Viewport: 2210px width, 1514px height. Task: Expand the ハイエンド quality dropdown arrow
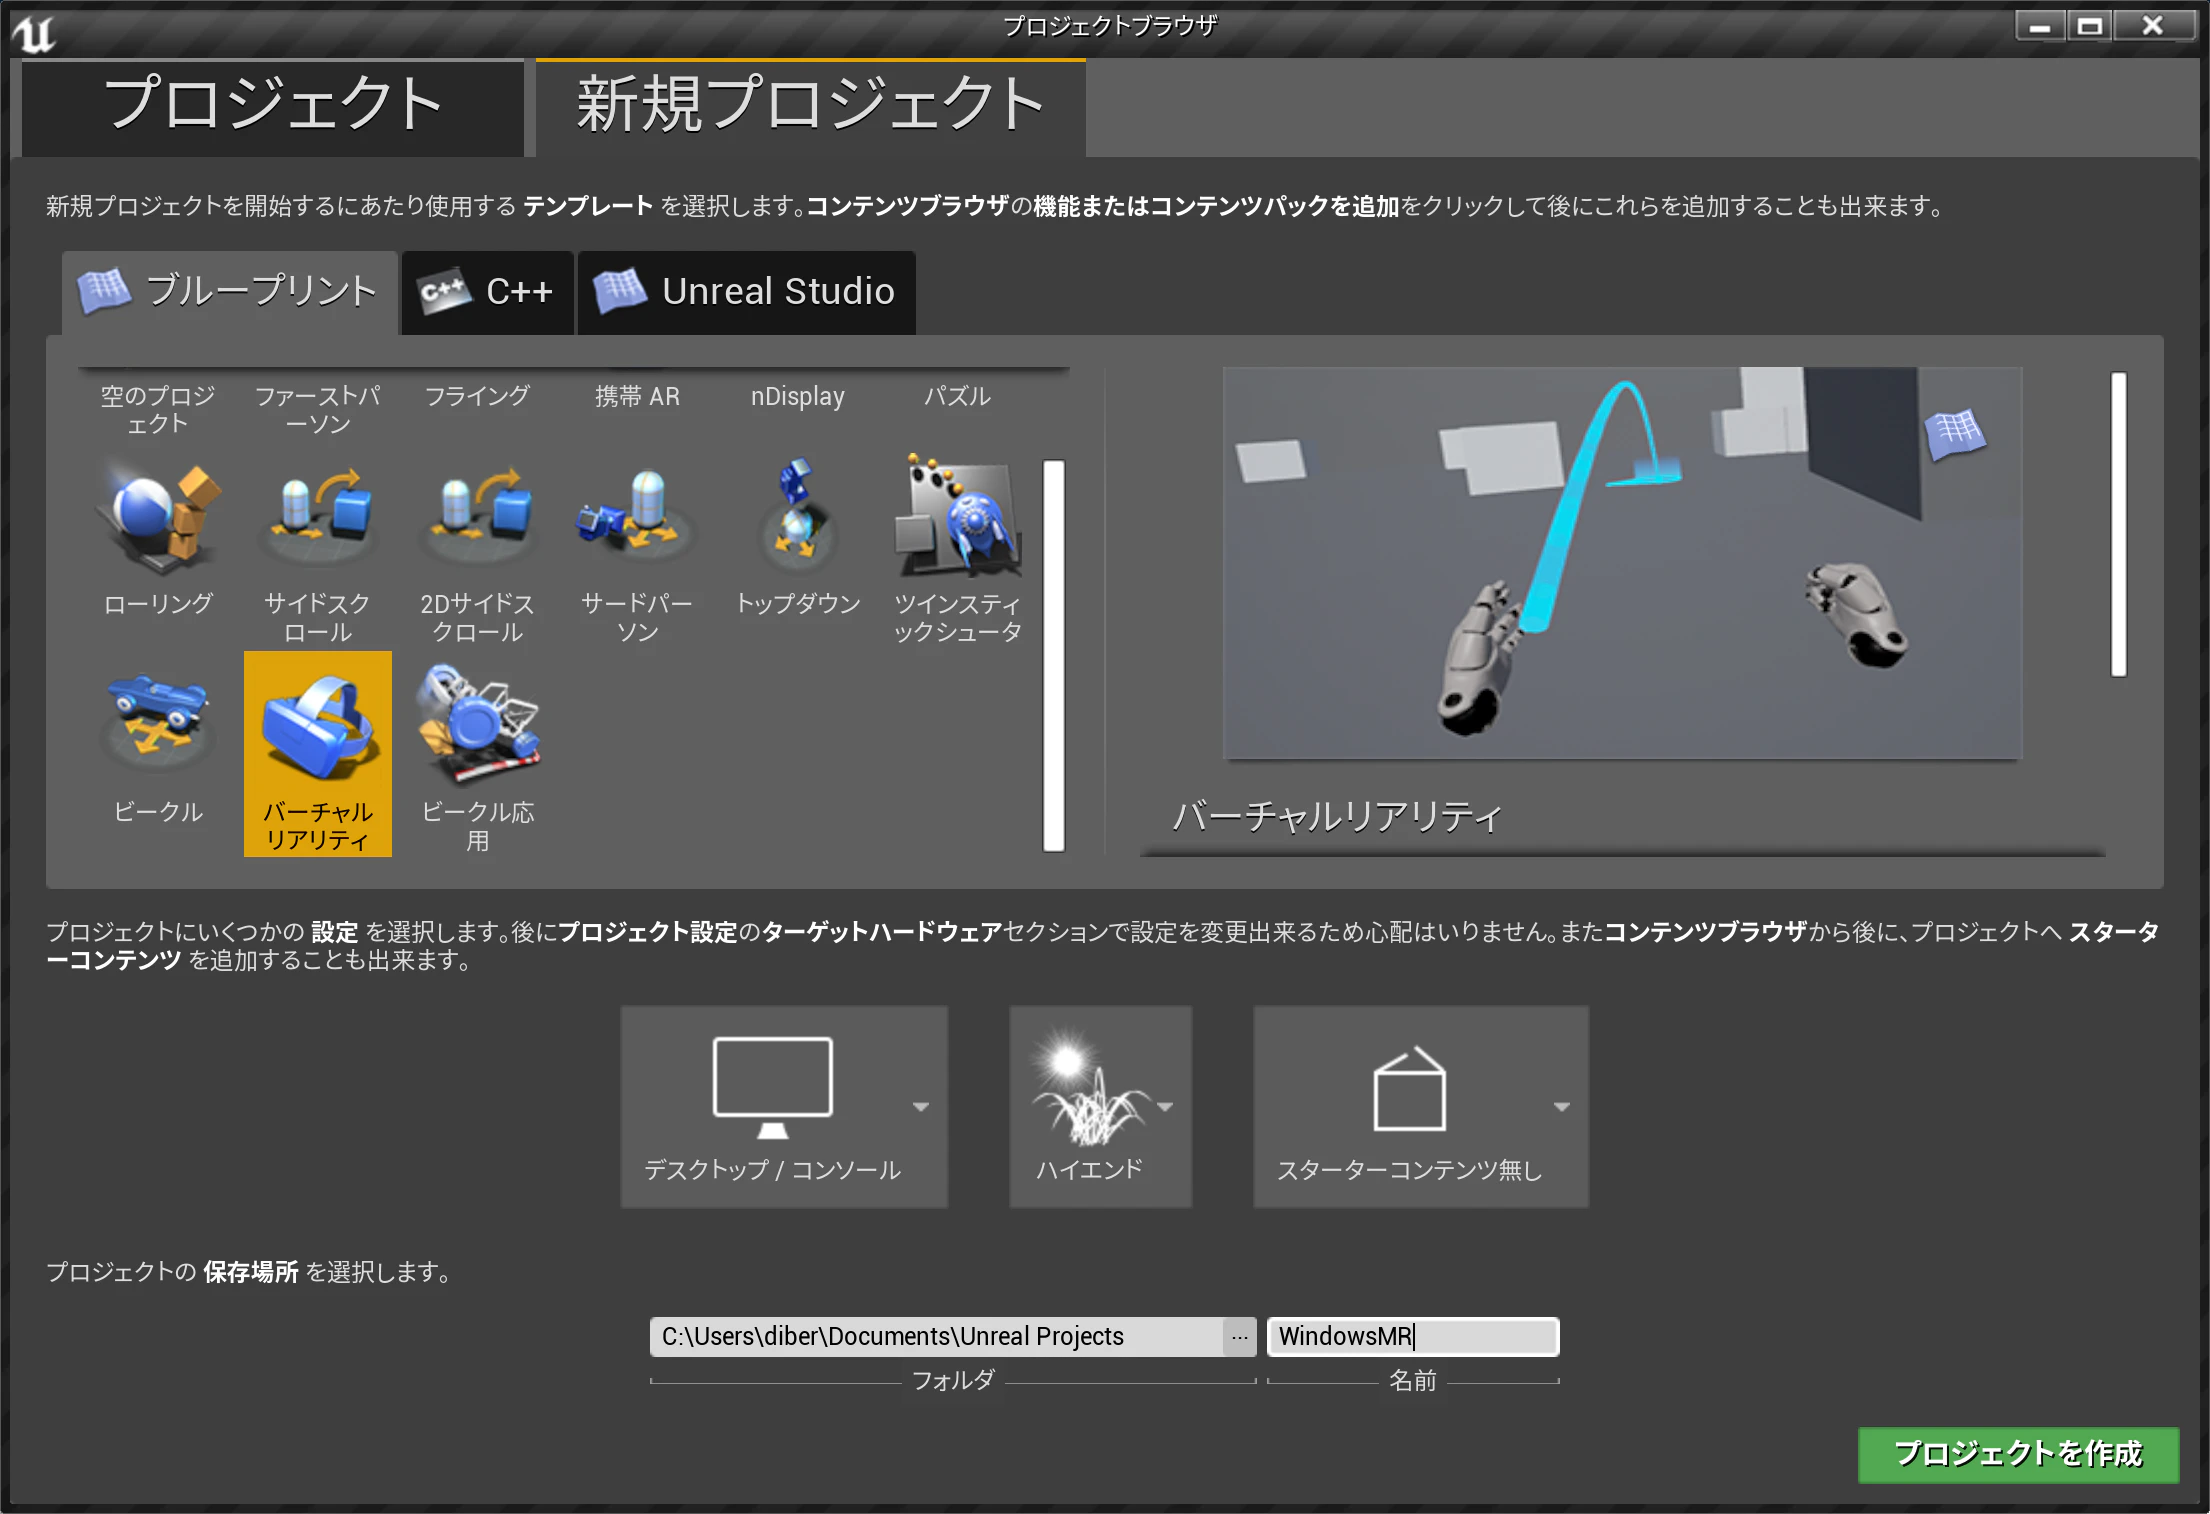pos(1165,1106)
